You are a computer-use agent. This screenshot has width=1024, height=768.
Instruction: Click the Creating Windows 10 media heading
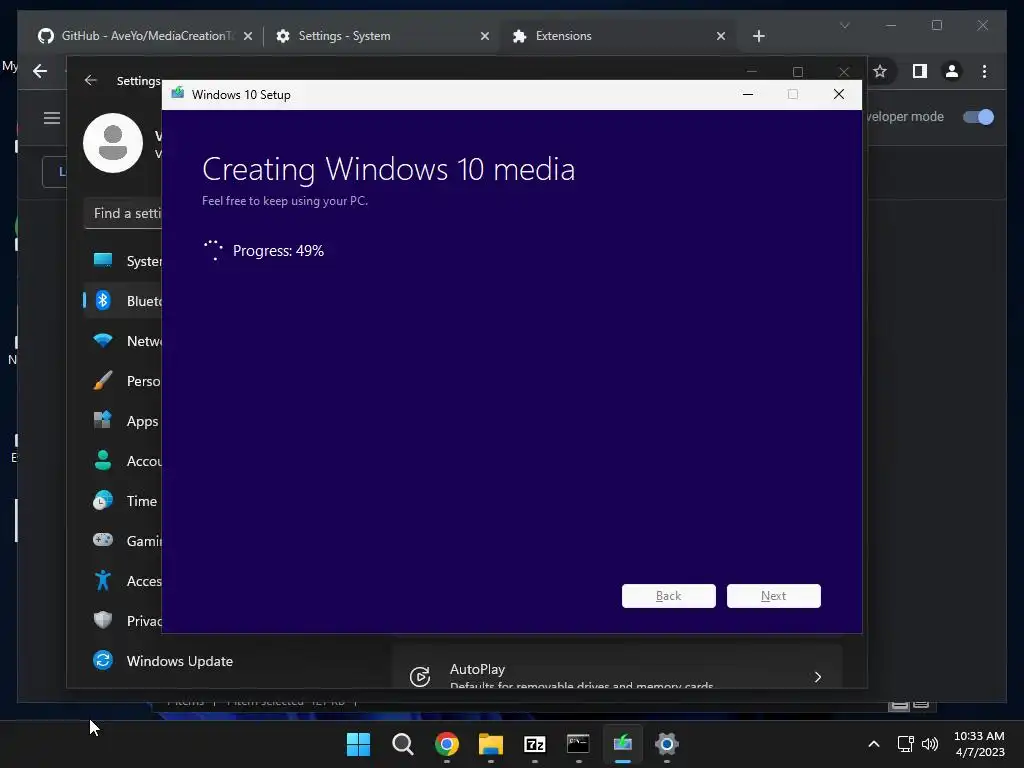point(389,170)
